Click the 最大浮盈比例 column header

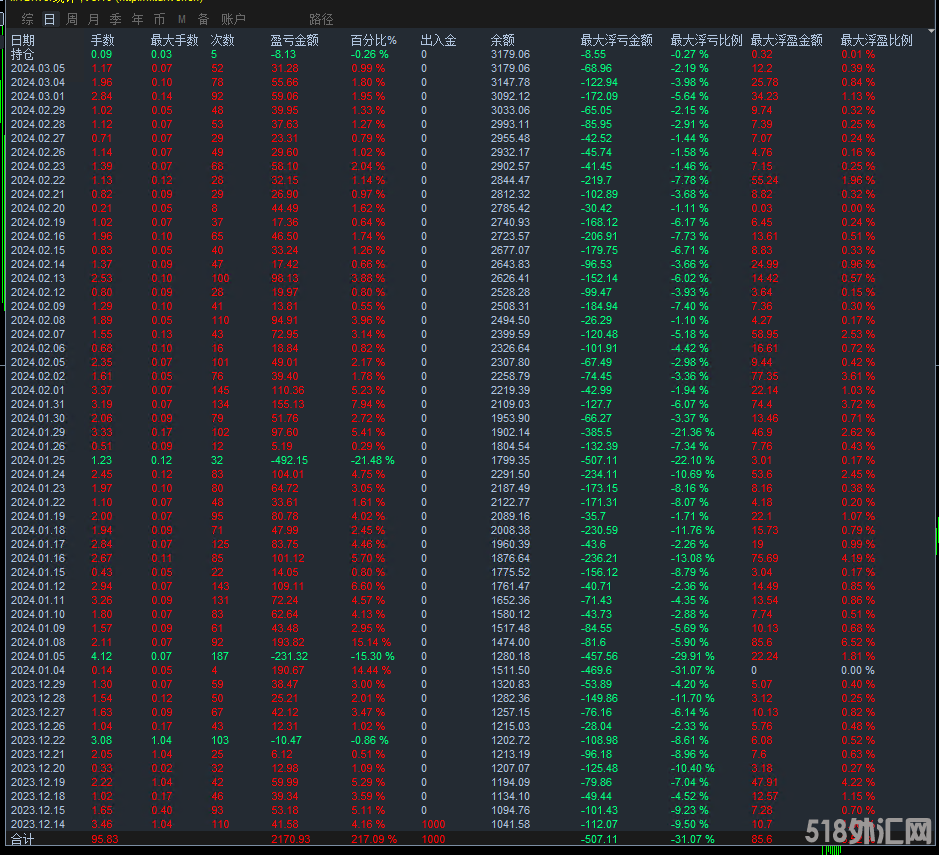pos(876,40)
